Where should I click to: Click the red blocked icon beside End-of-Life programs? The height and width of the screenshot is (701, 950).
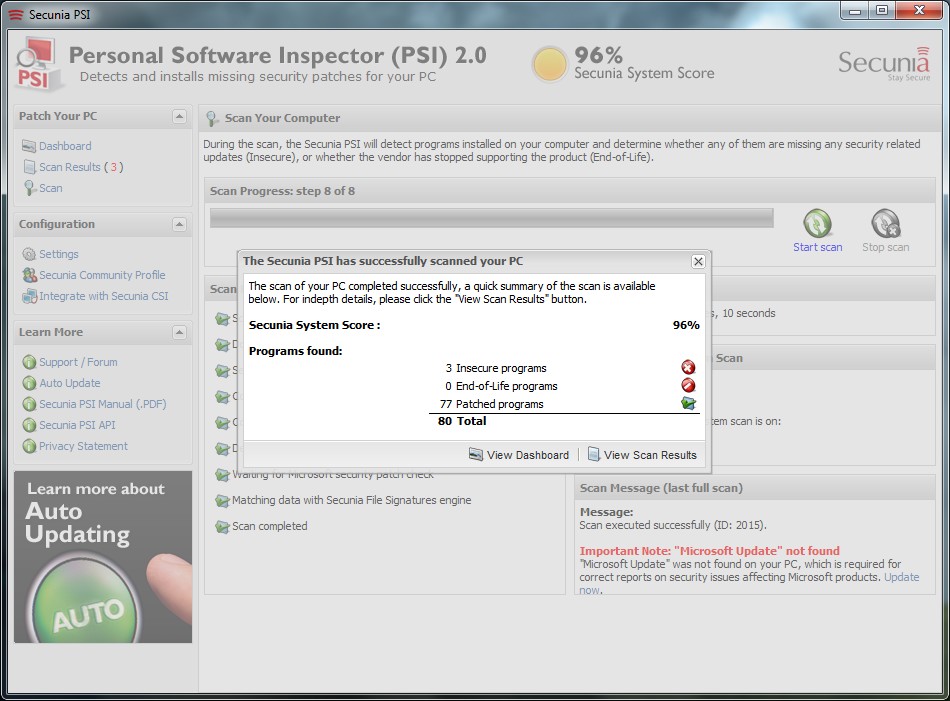pos(688,385)
